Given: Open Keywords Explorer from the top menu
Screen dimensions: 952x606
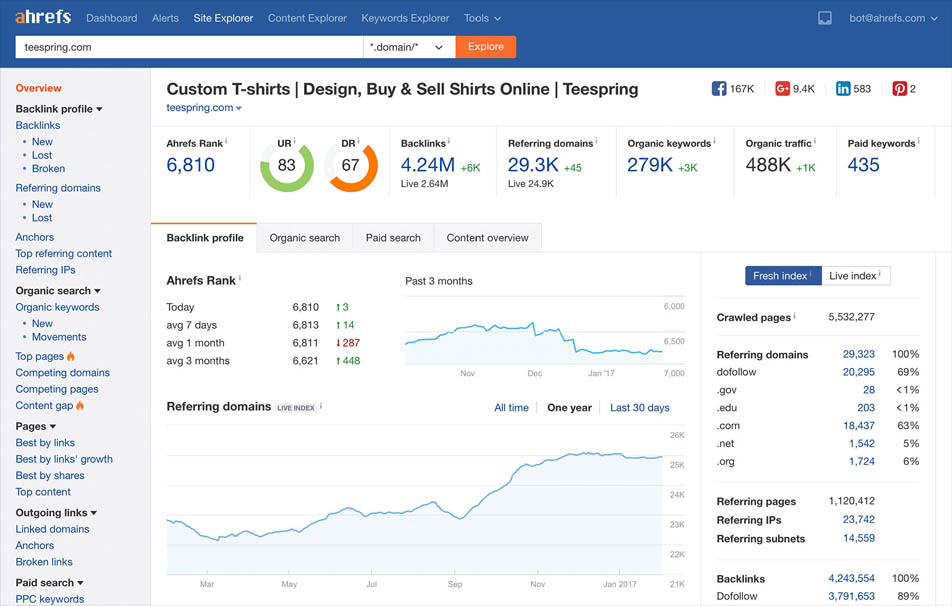Looking at the screenshot, I should pos(405,17).
